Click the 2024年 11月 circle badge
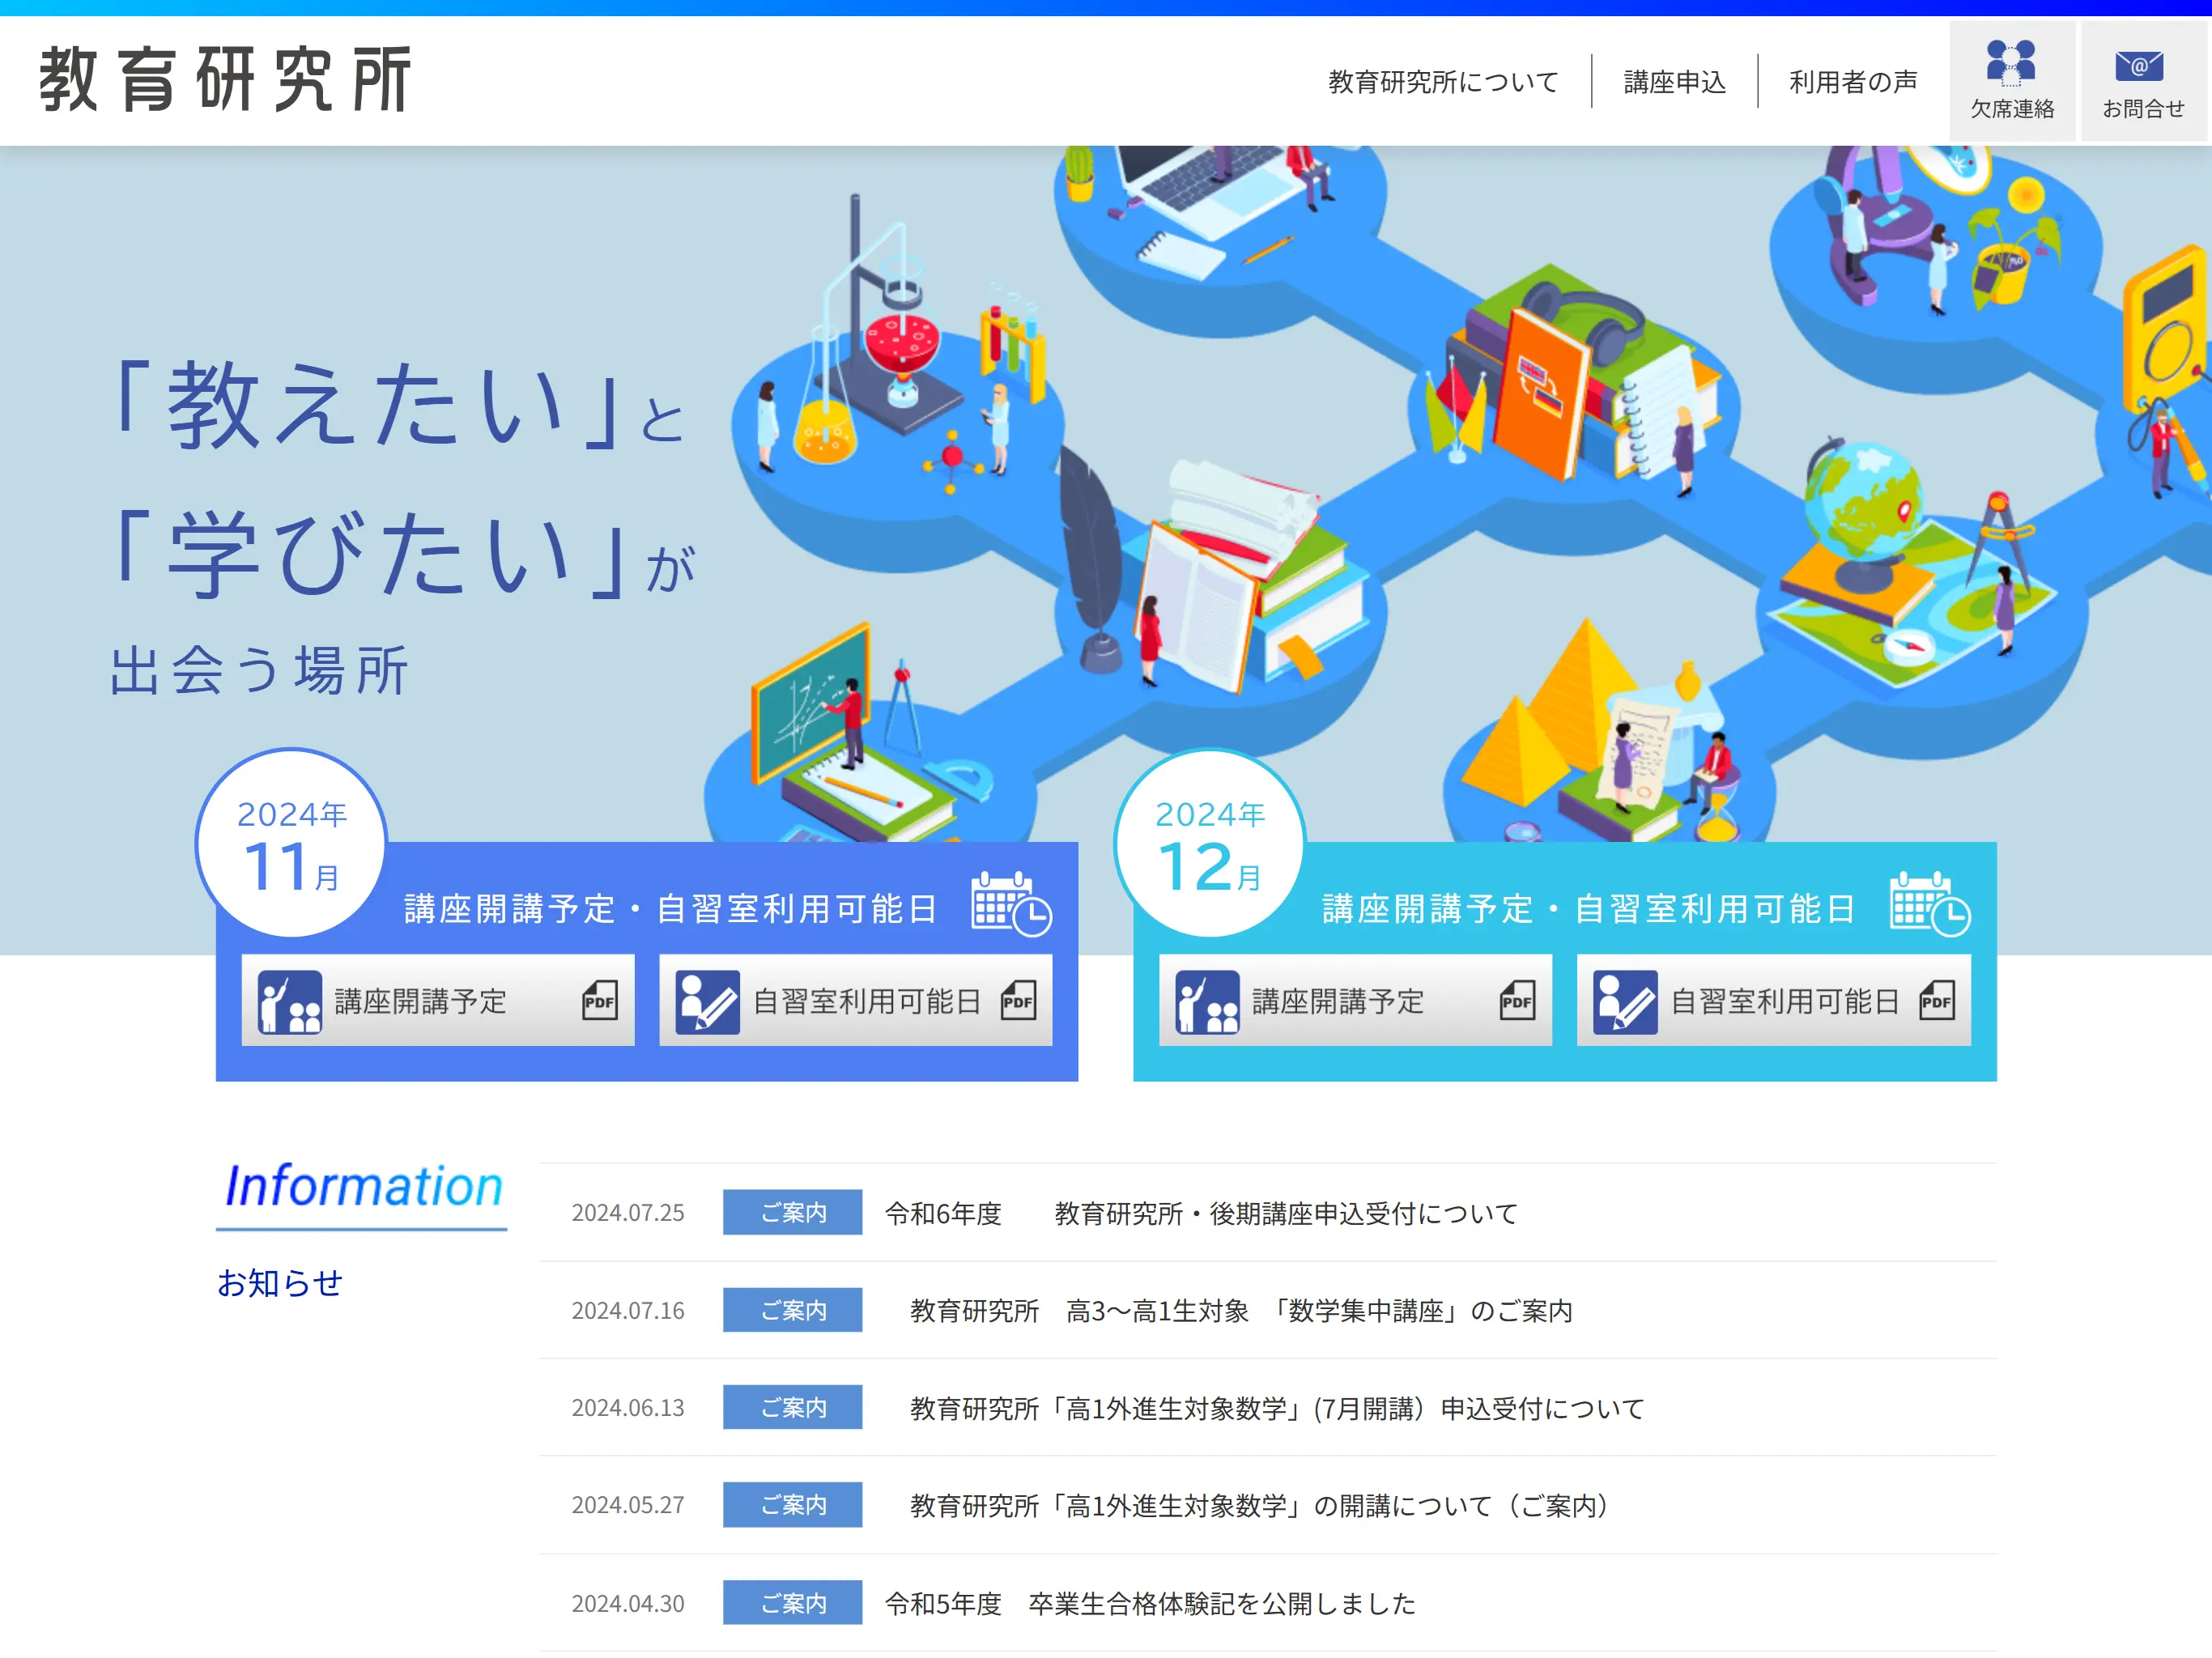 pos(291,843)
